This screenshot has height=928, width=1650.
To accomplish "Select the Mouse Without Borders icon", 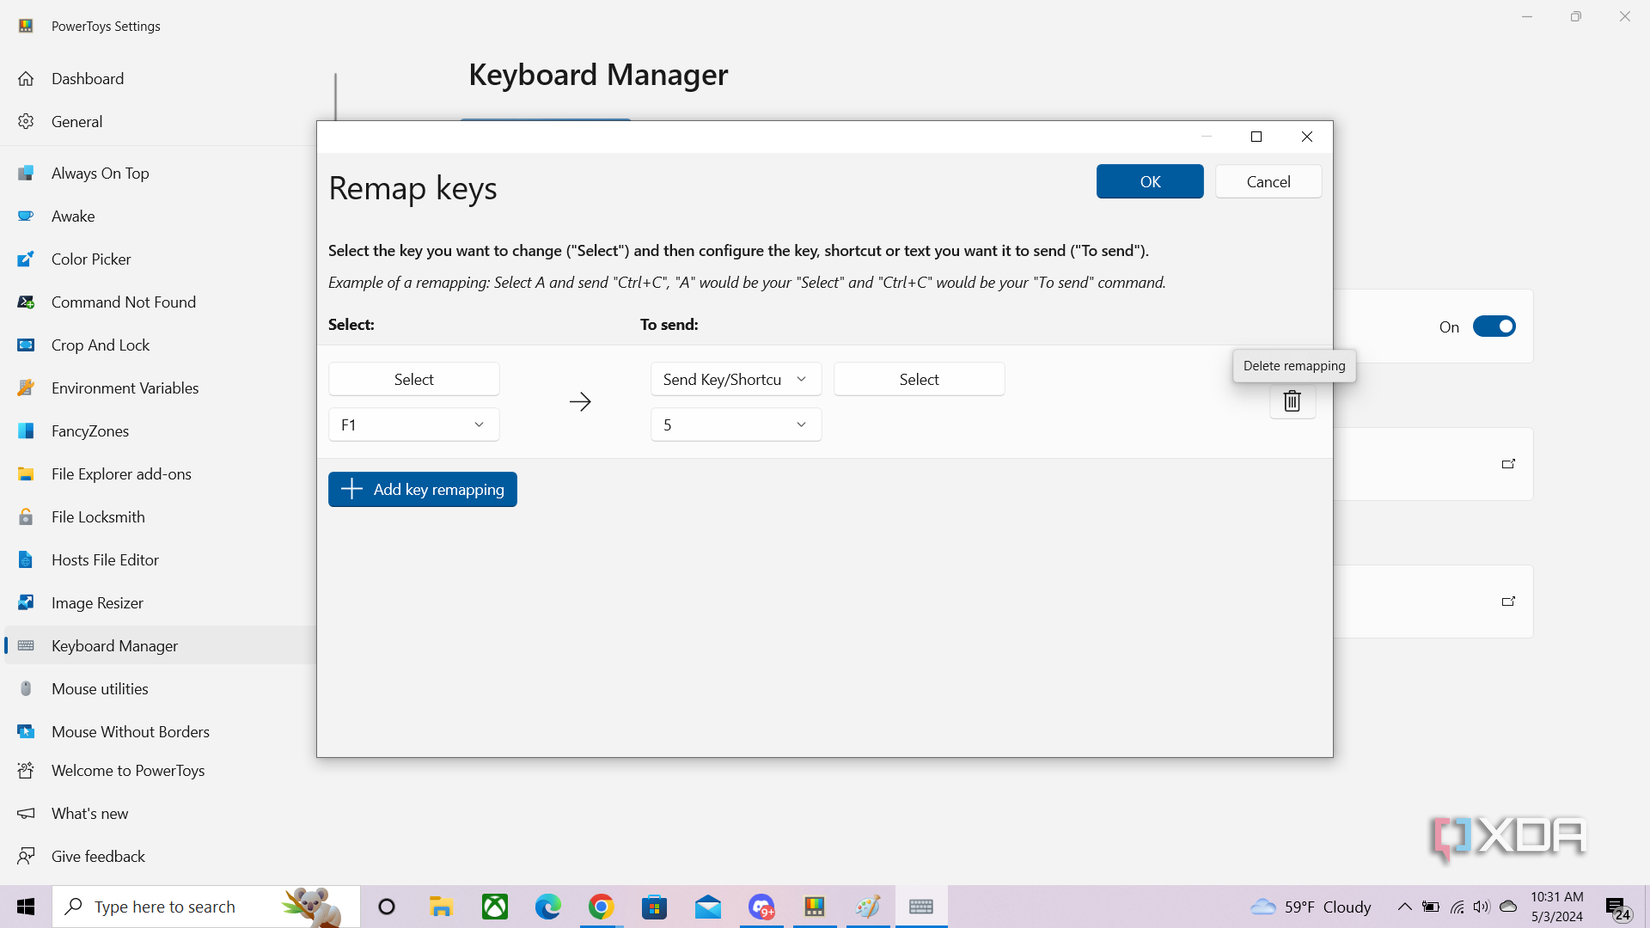I will pos(25,731).
